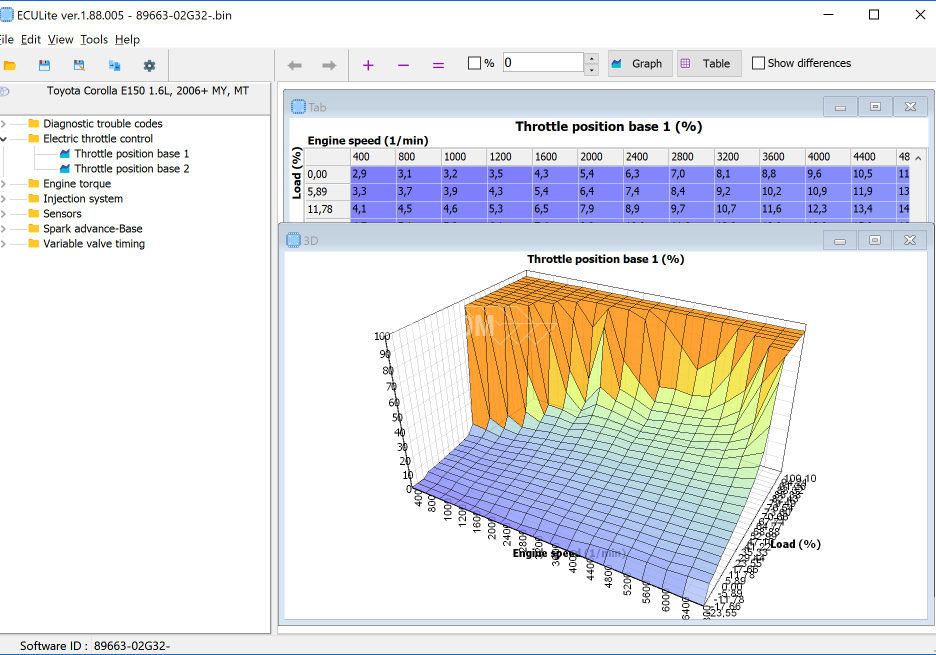Viewport: 936px width, 655px height.
Task: Click the compare files icon
Action: click(114, 66)
